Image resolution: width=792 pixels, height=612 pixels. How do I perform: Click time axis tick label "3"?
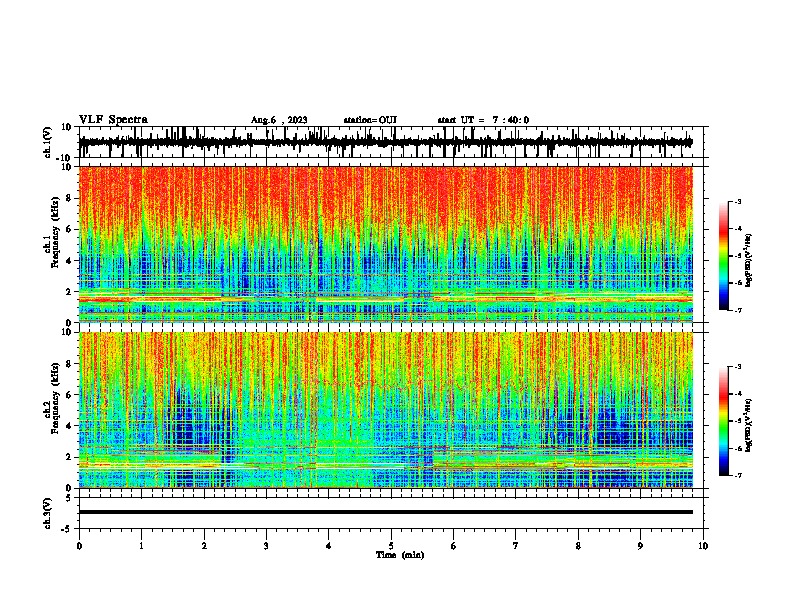[x=266, y=546]
